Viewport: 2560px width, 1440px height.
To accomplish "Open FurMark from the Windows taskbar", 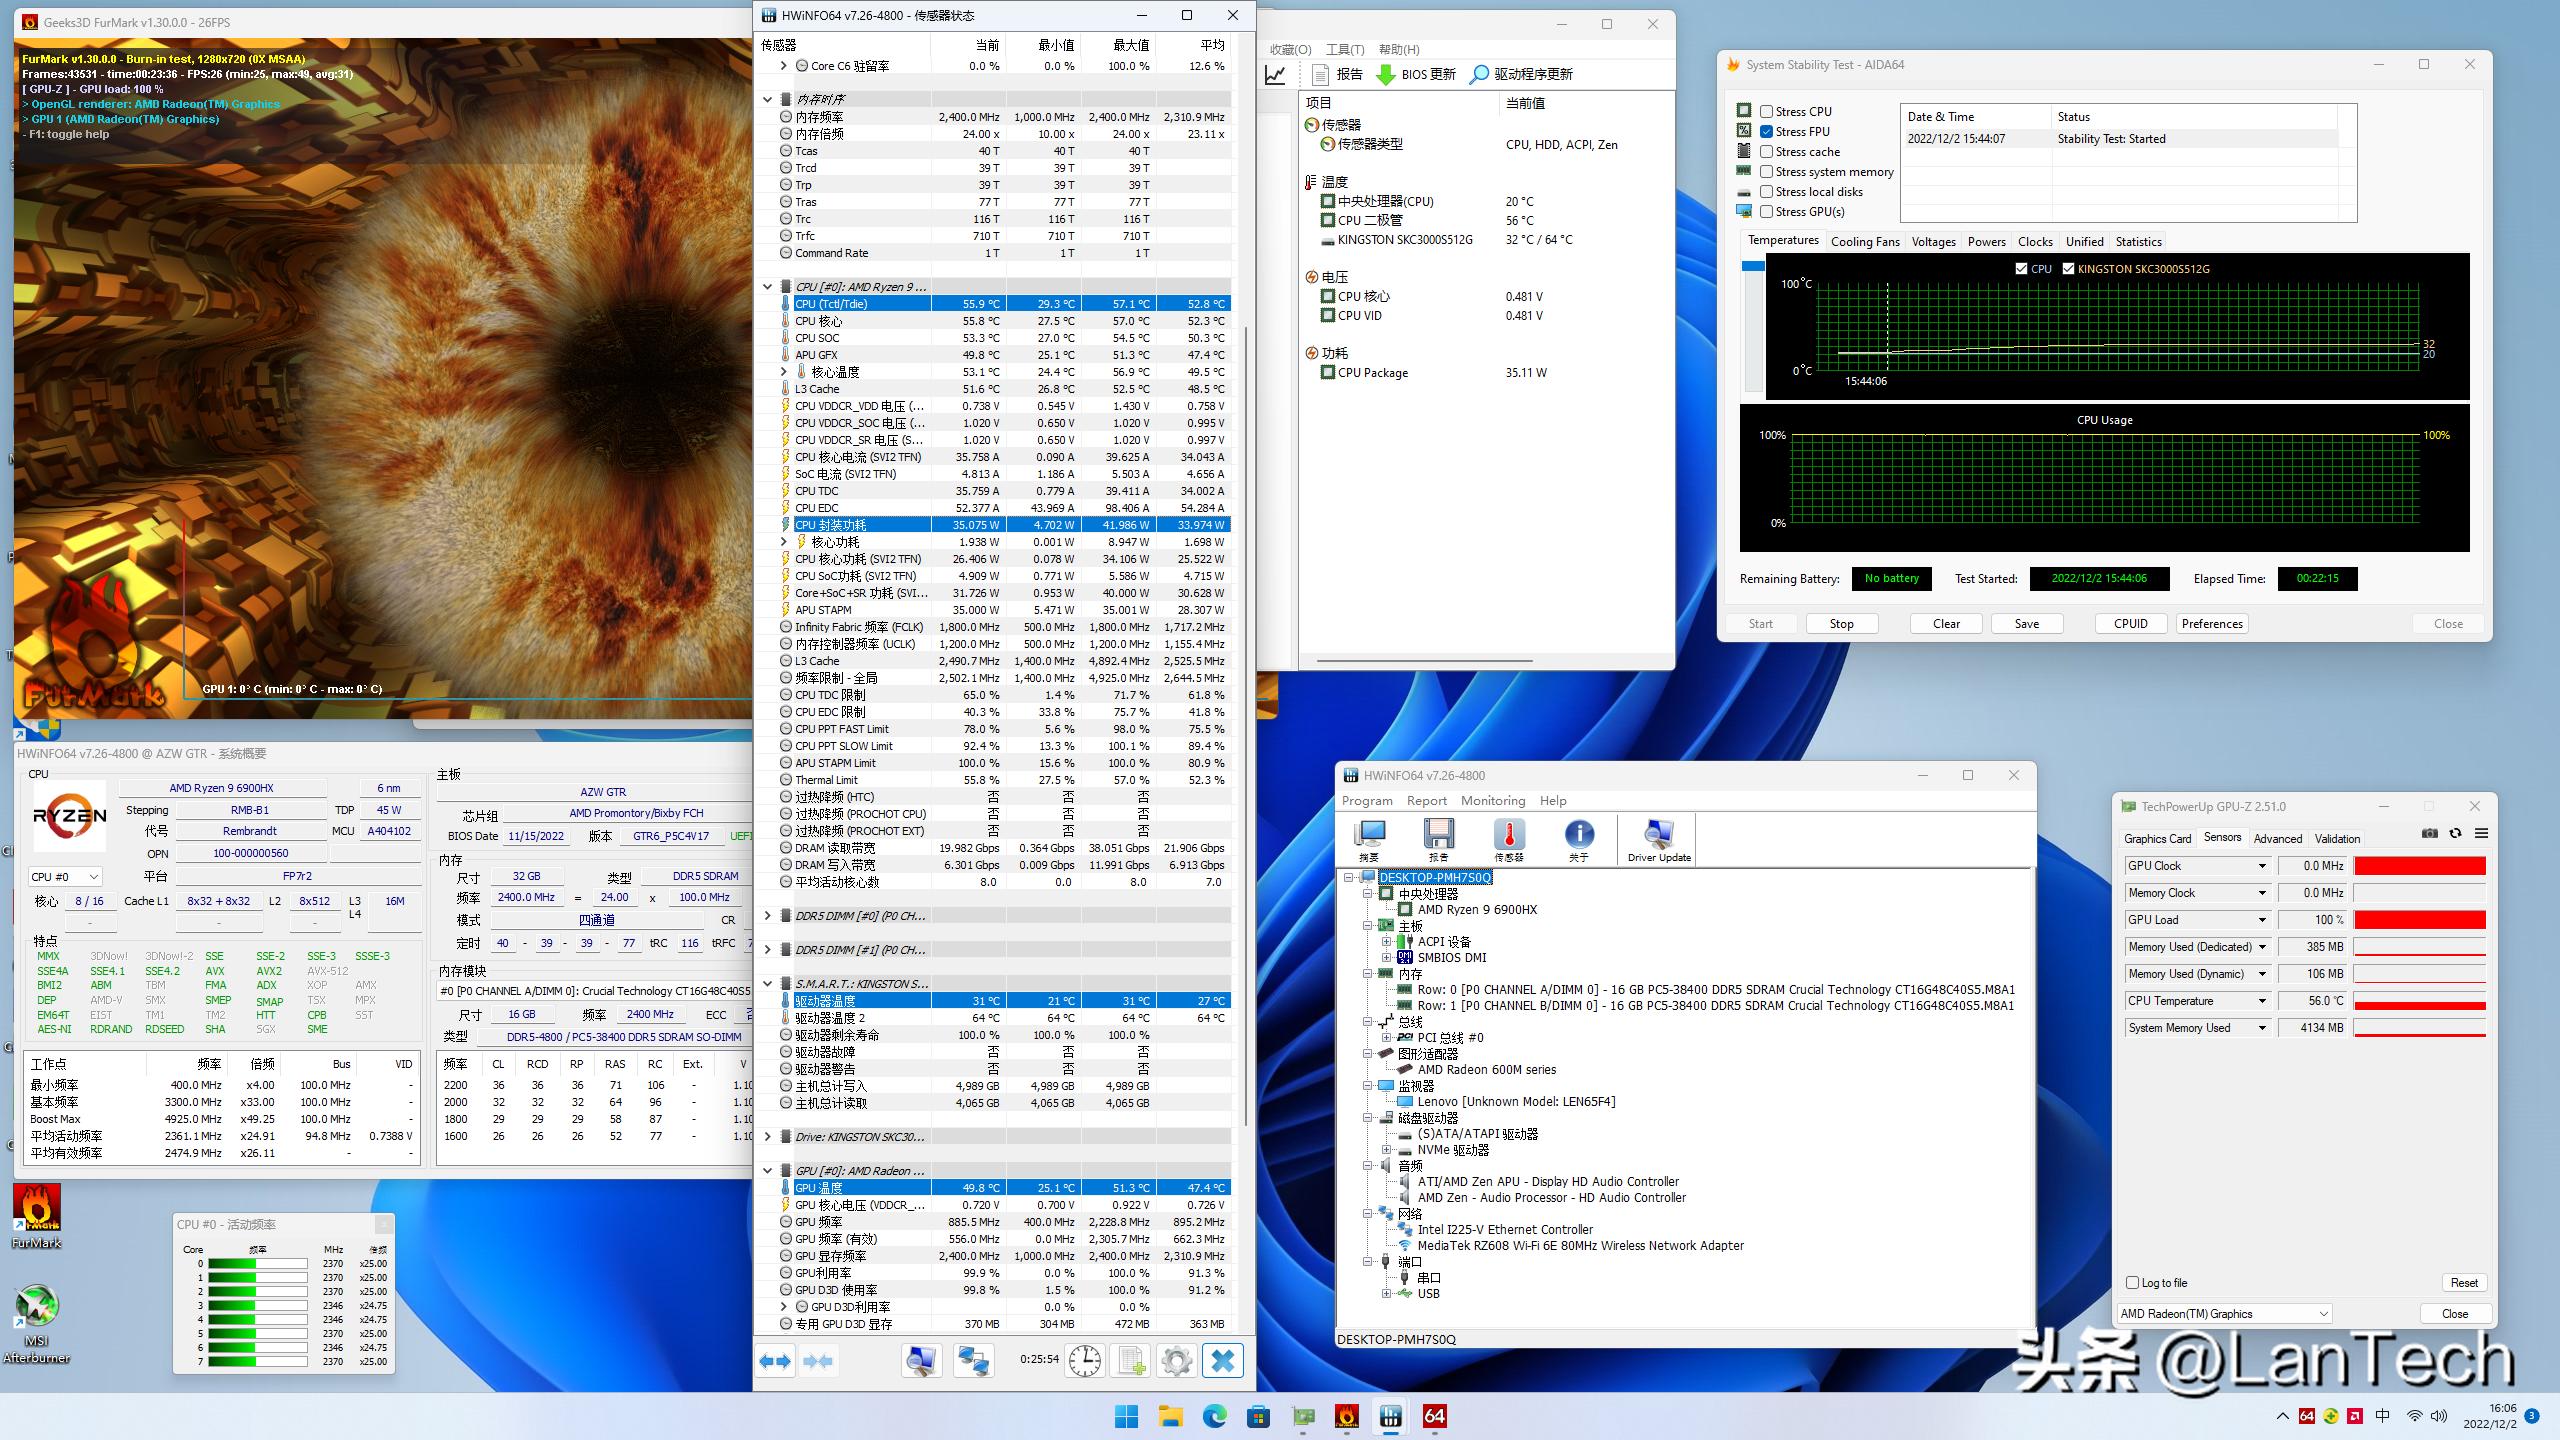I will tap(1346, 1416).
